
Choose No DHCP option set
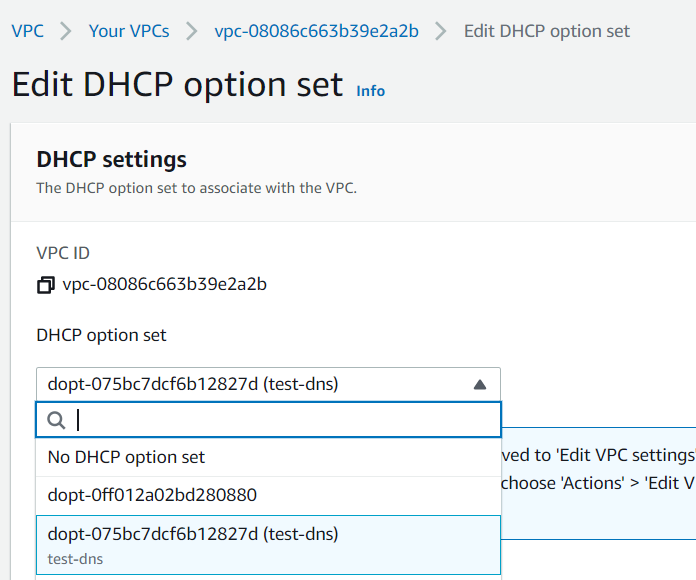click(127, 457)
